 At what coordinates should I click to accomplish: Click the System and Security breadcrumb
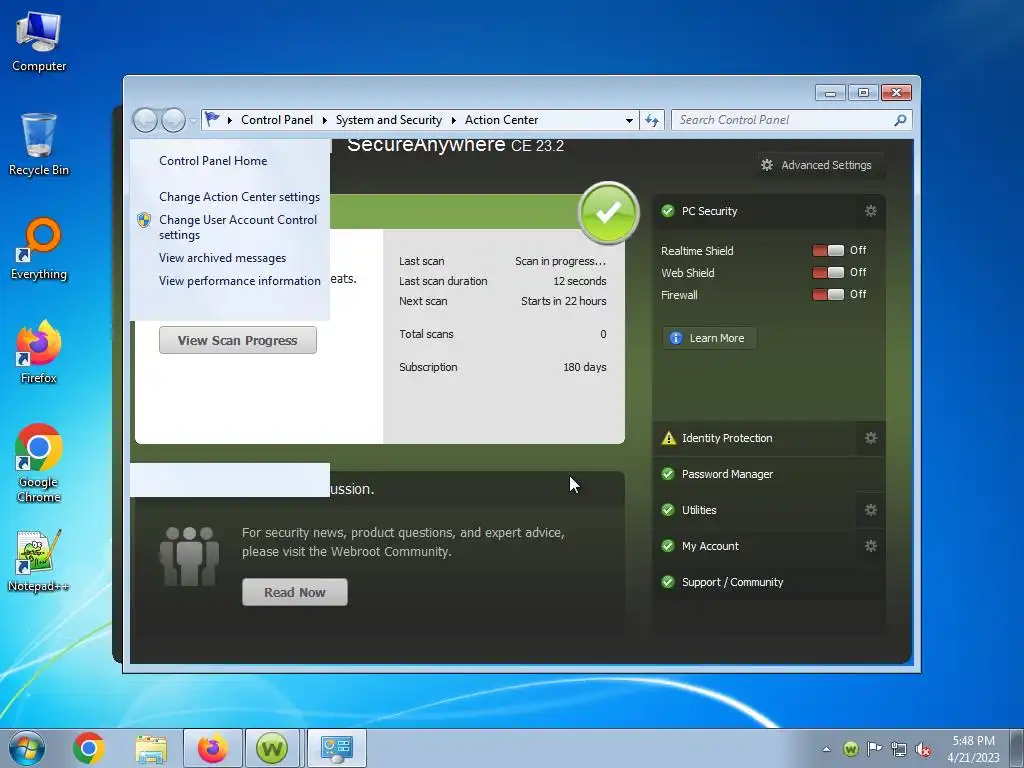tap(389, 120)
